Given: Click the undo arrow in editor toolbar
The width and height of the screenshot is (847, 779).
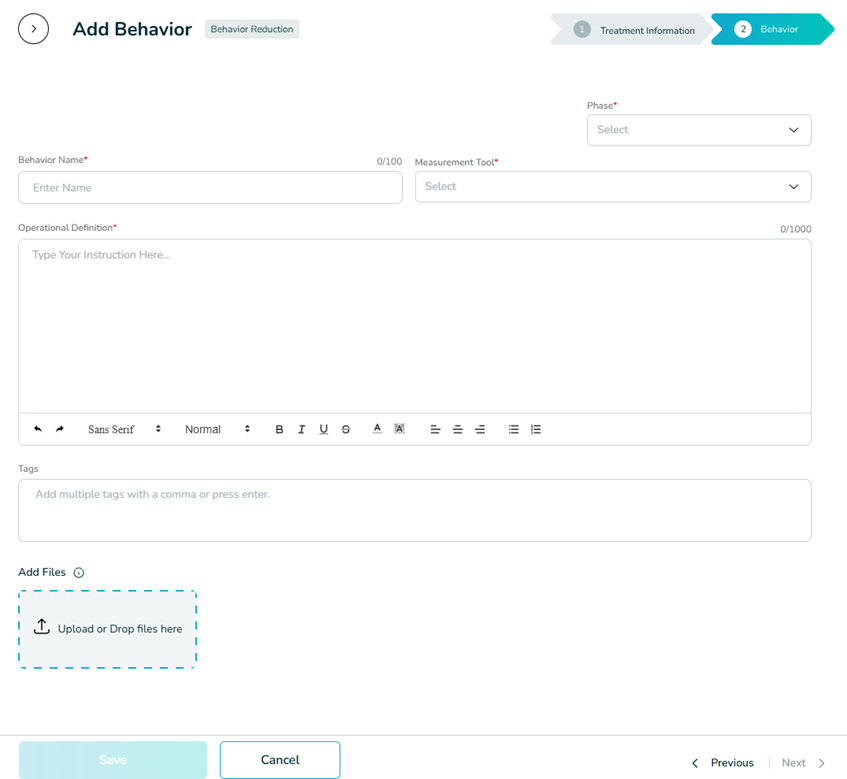Looking at the screenshot, I should click(38, 429).
